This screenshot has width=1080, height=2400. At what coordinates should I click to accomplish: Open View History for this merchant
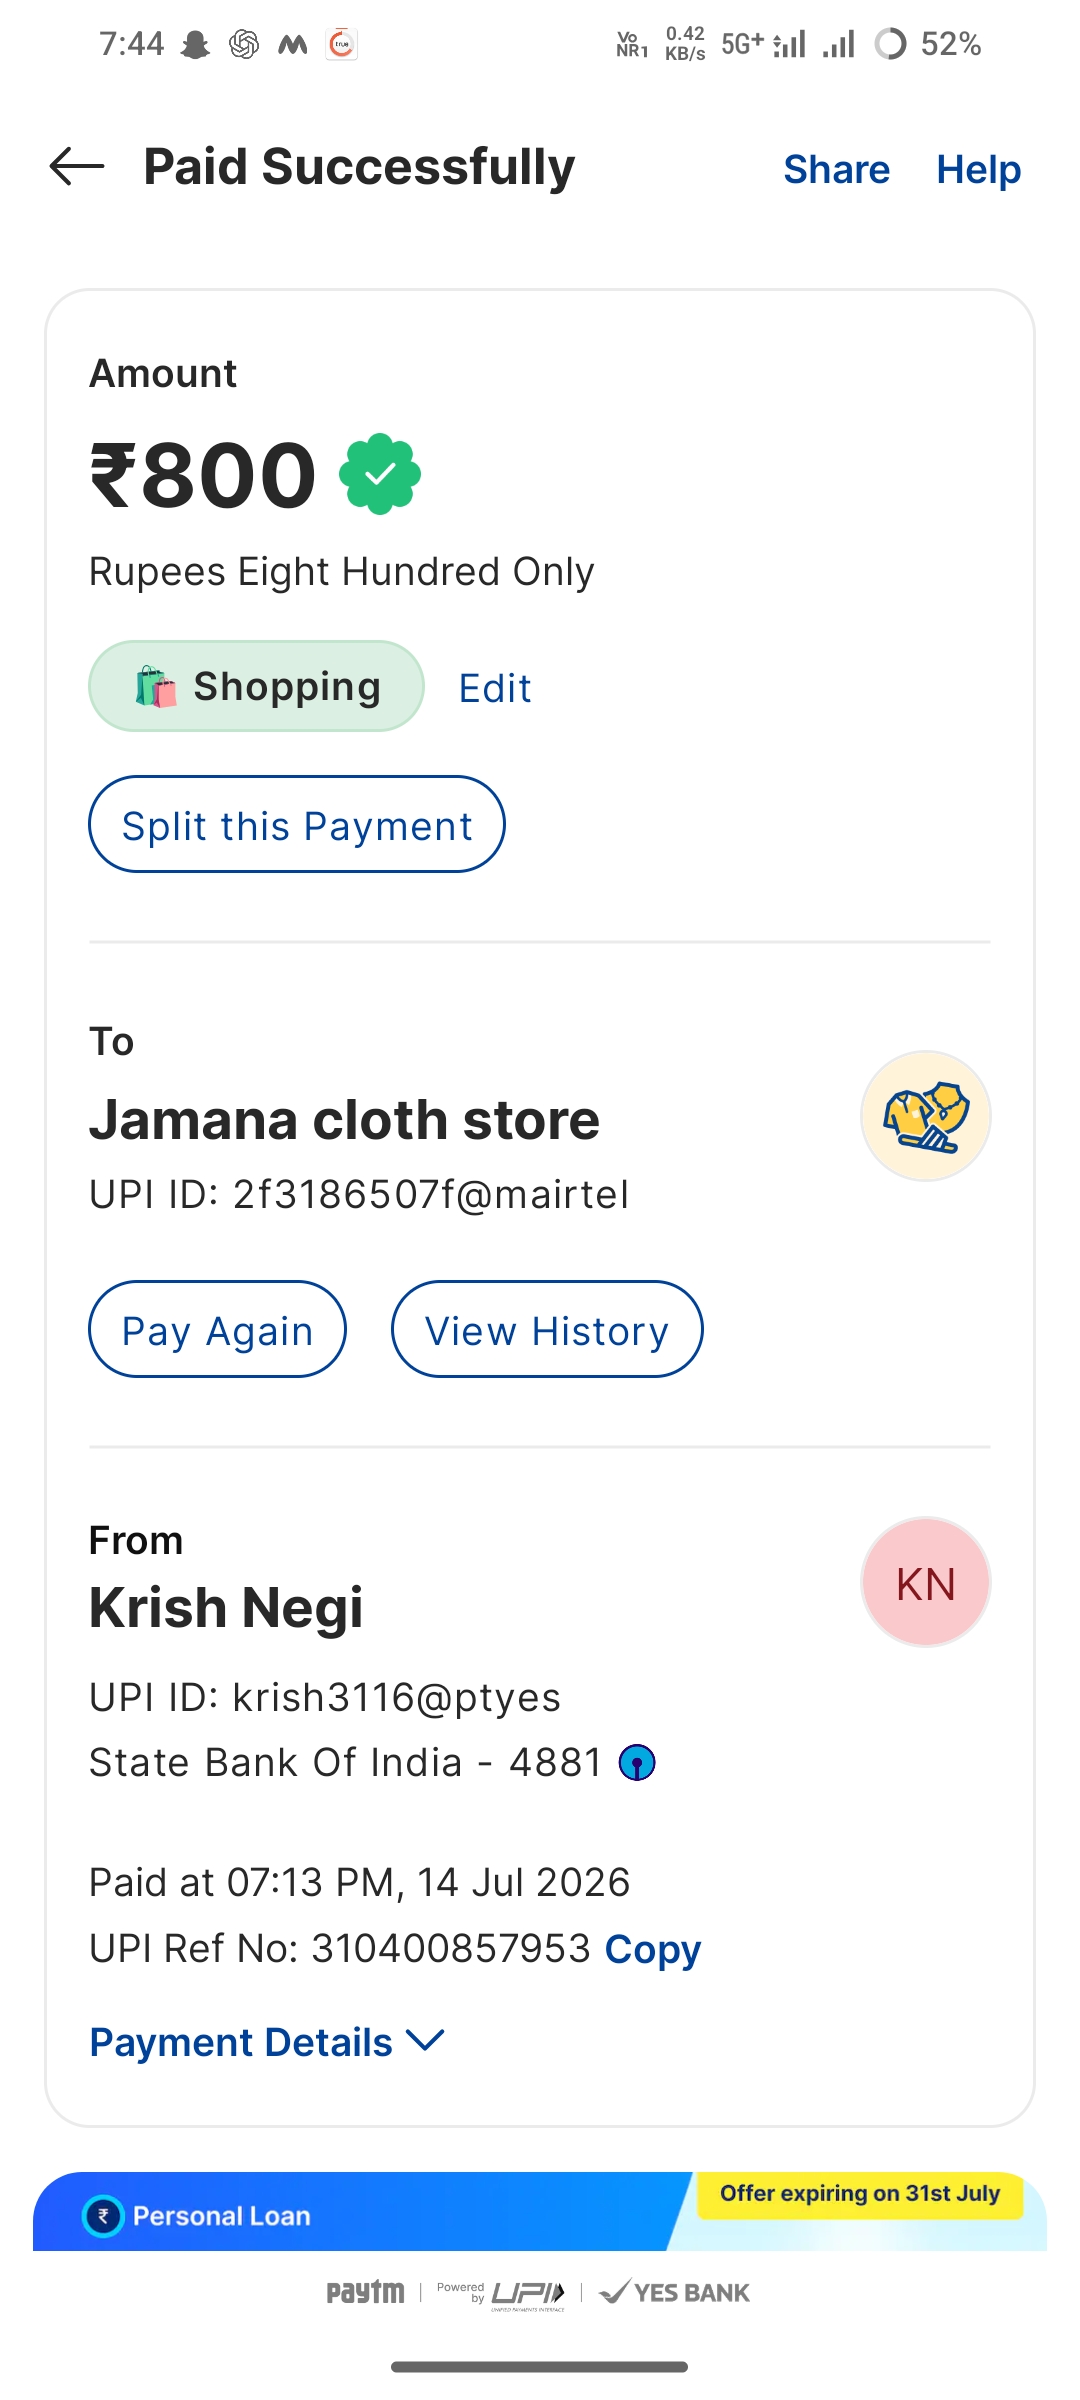[547, 1329]
